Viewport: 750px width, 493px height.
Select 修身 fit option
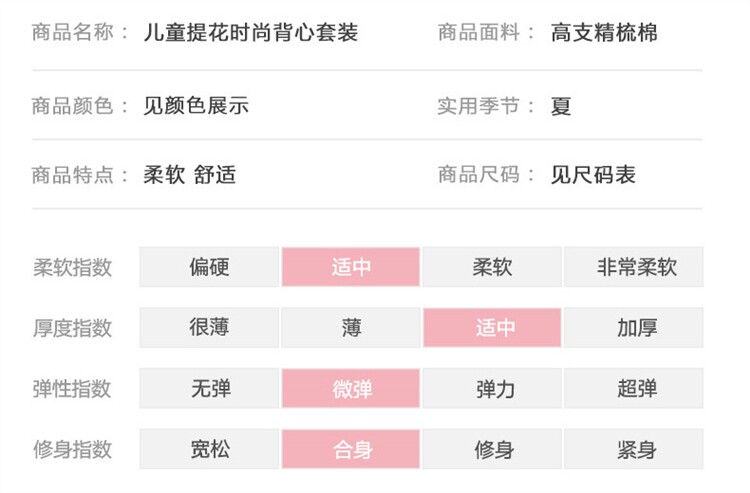click(493, 450)
